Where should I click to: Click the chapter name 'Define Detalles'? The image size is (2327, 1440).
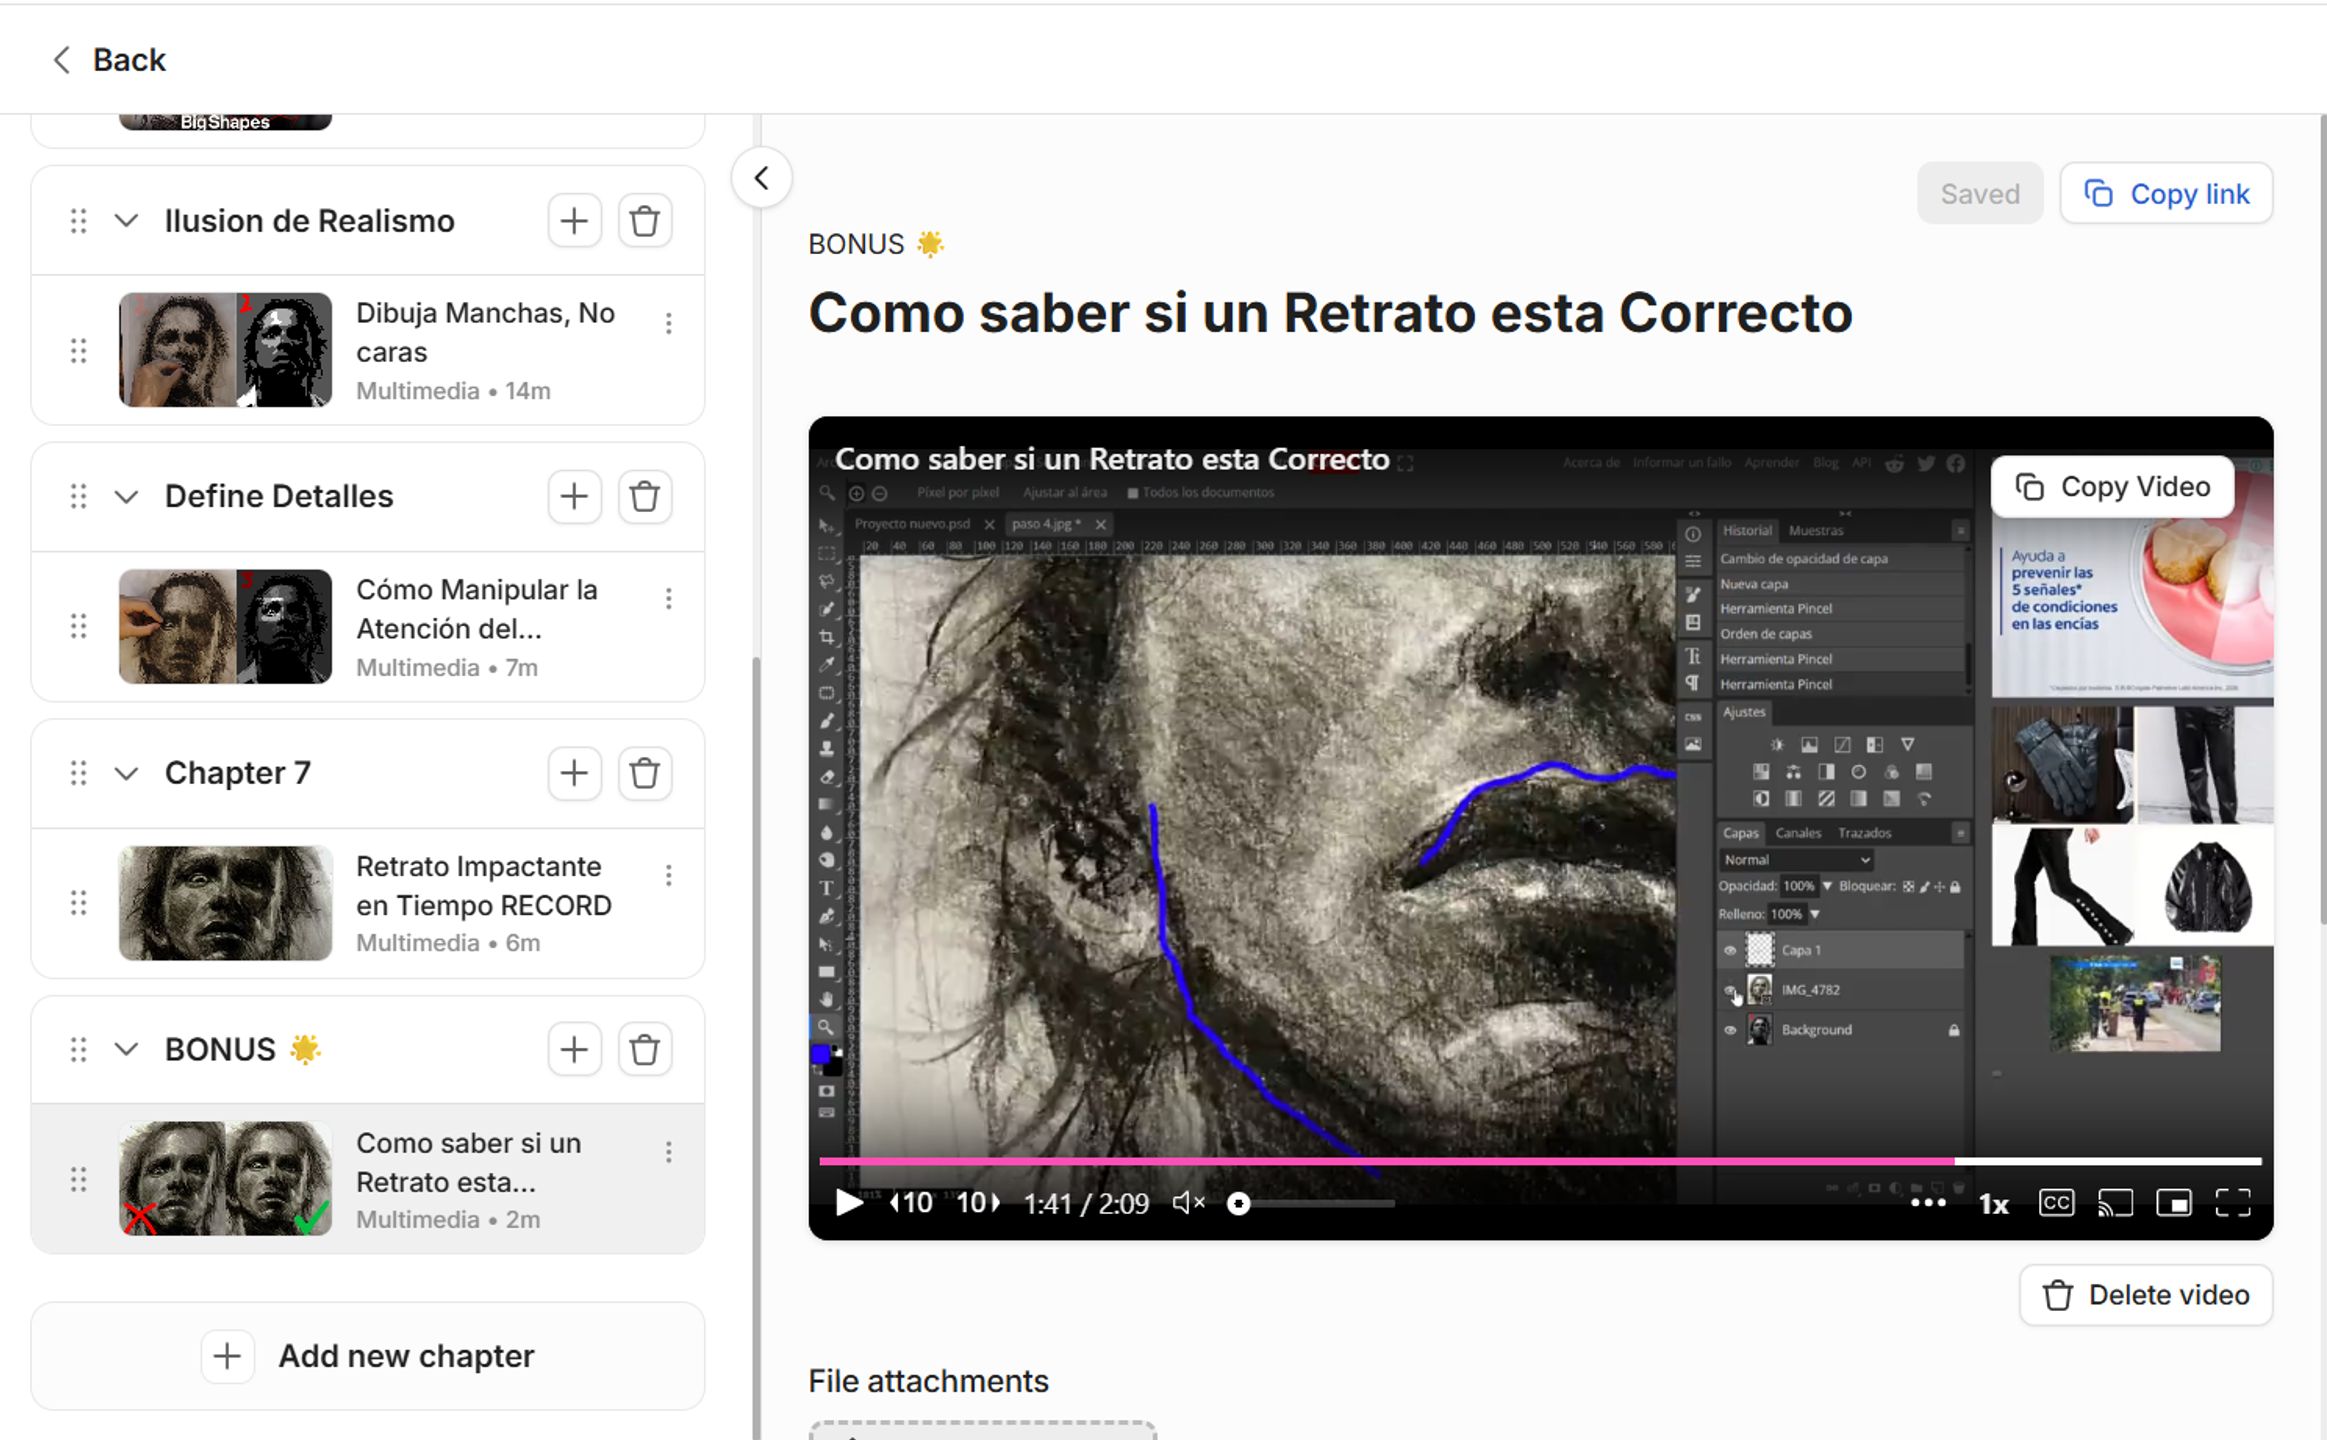(279, 497)
